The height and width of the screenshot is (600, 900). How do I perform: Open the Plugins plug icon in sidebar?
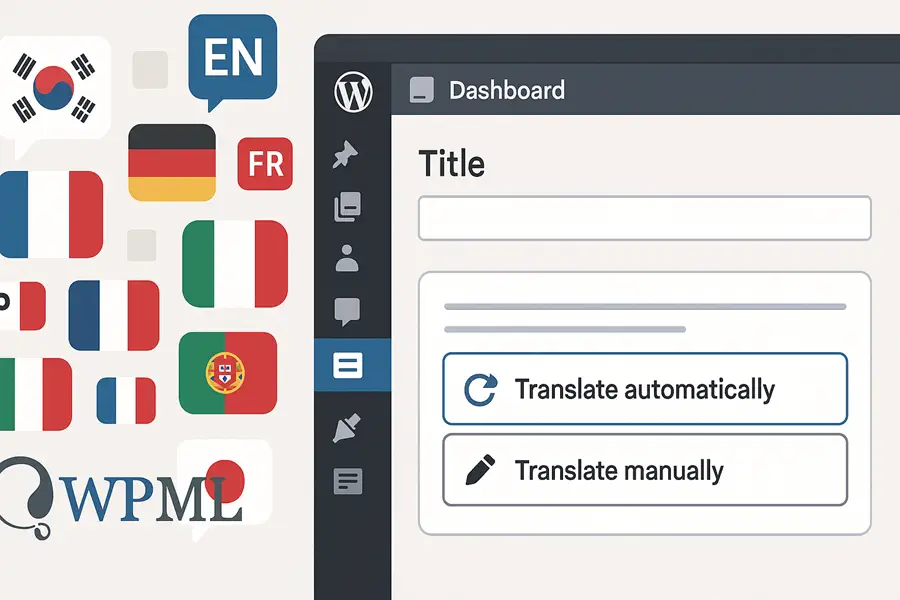347,428
